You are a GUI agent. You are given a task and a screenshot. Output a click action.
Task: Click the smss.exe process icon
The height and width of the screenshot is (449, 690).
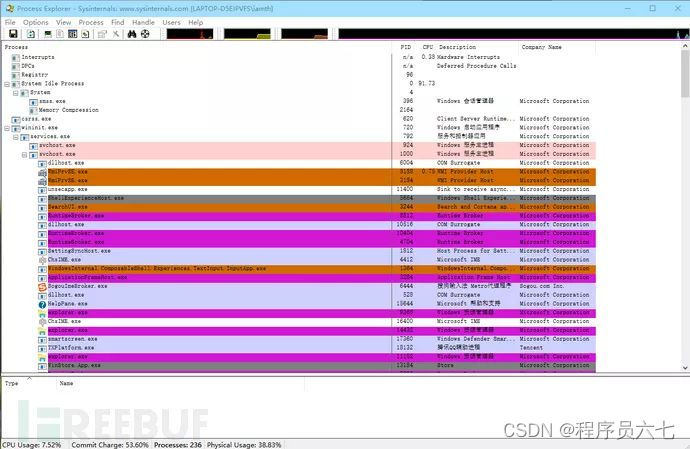(33, 102)
